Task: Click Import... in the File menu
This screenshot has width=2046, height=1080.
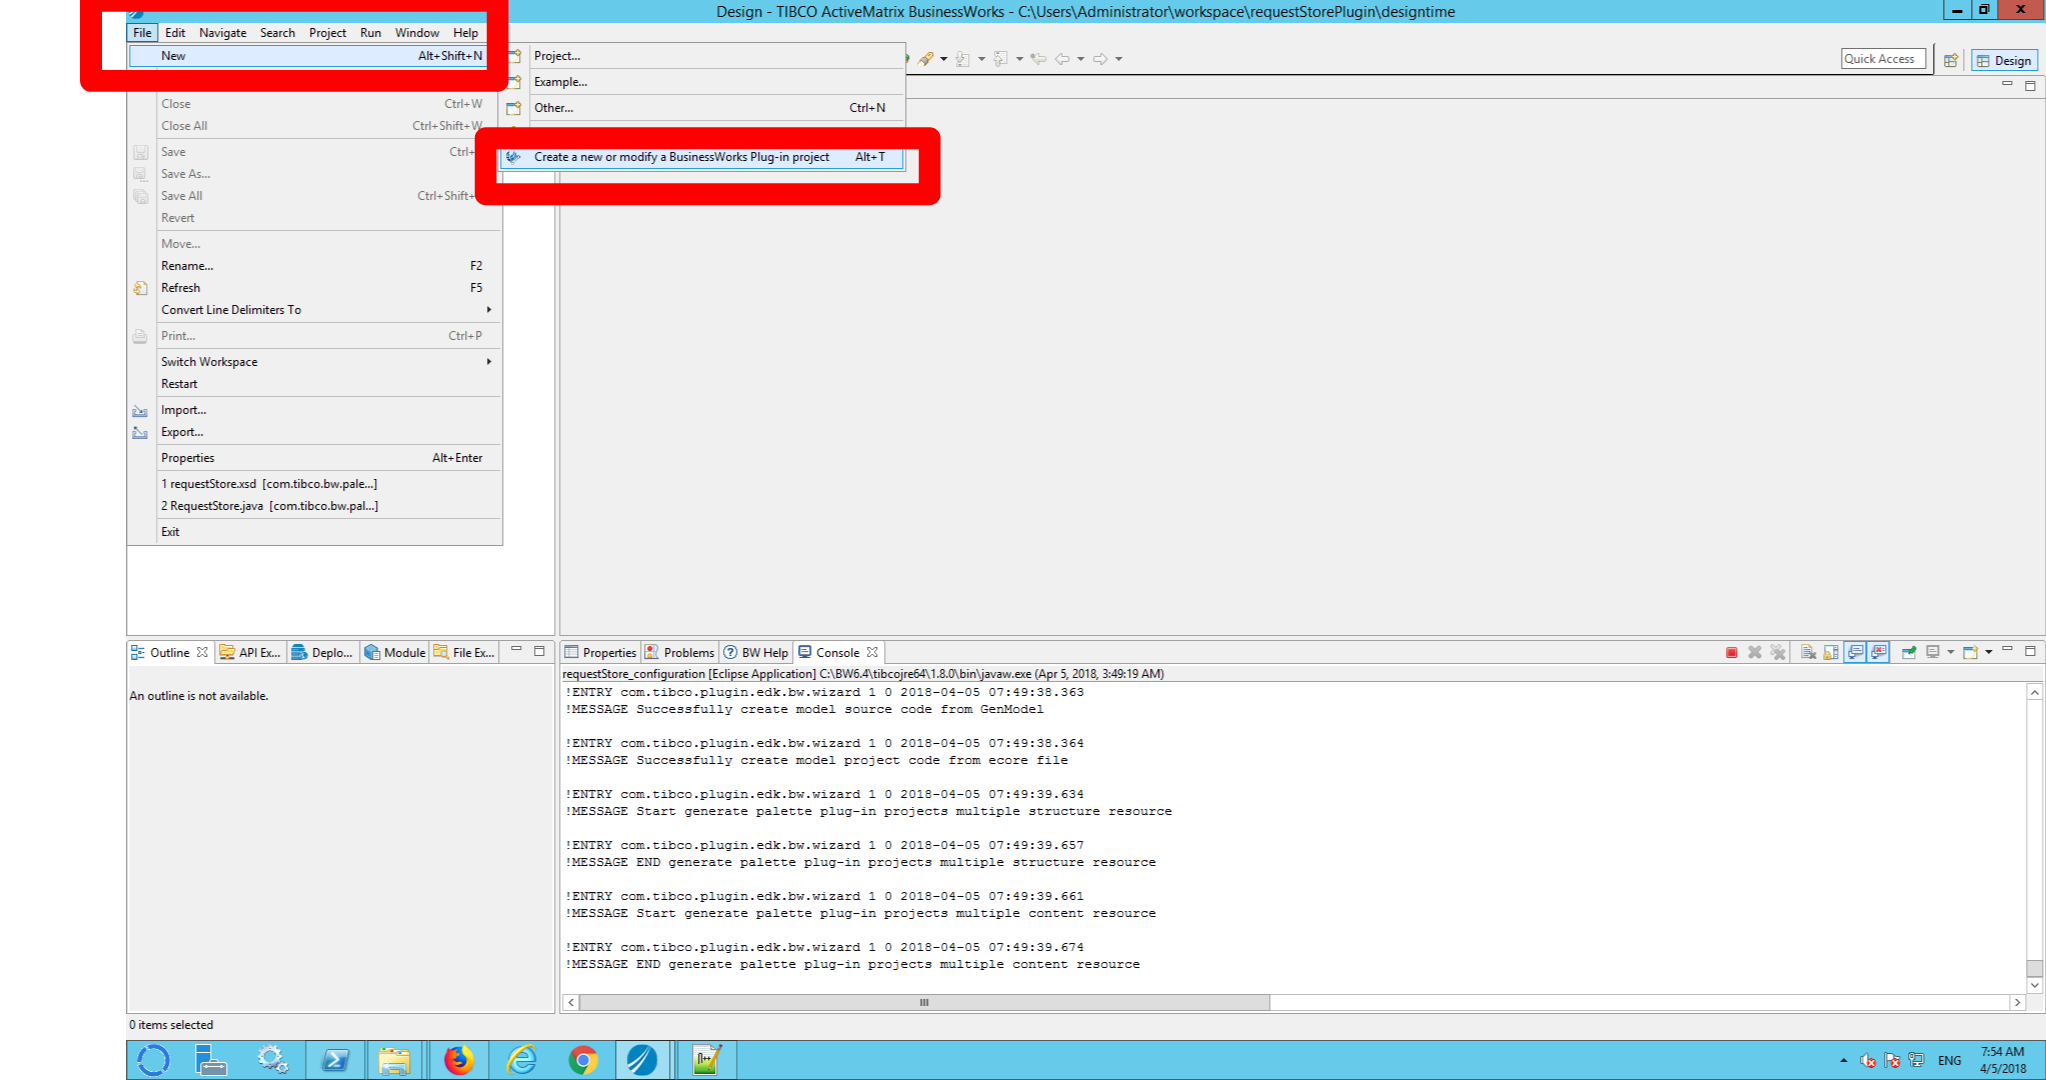Action: tap(314, 410)
